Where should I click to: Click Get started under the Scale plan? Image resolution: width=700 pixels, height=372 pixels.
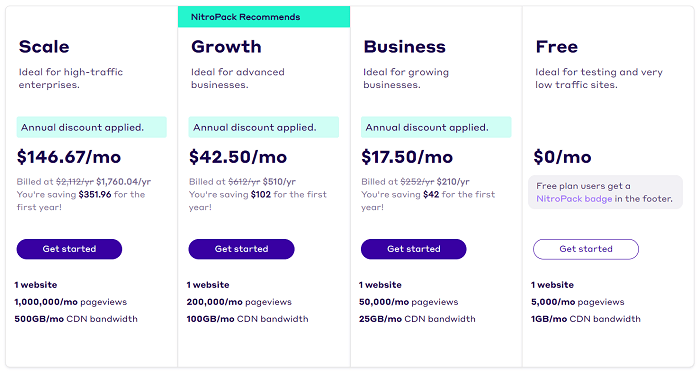(69, 249)
